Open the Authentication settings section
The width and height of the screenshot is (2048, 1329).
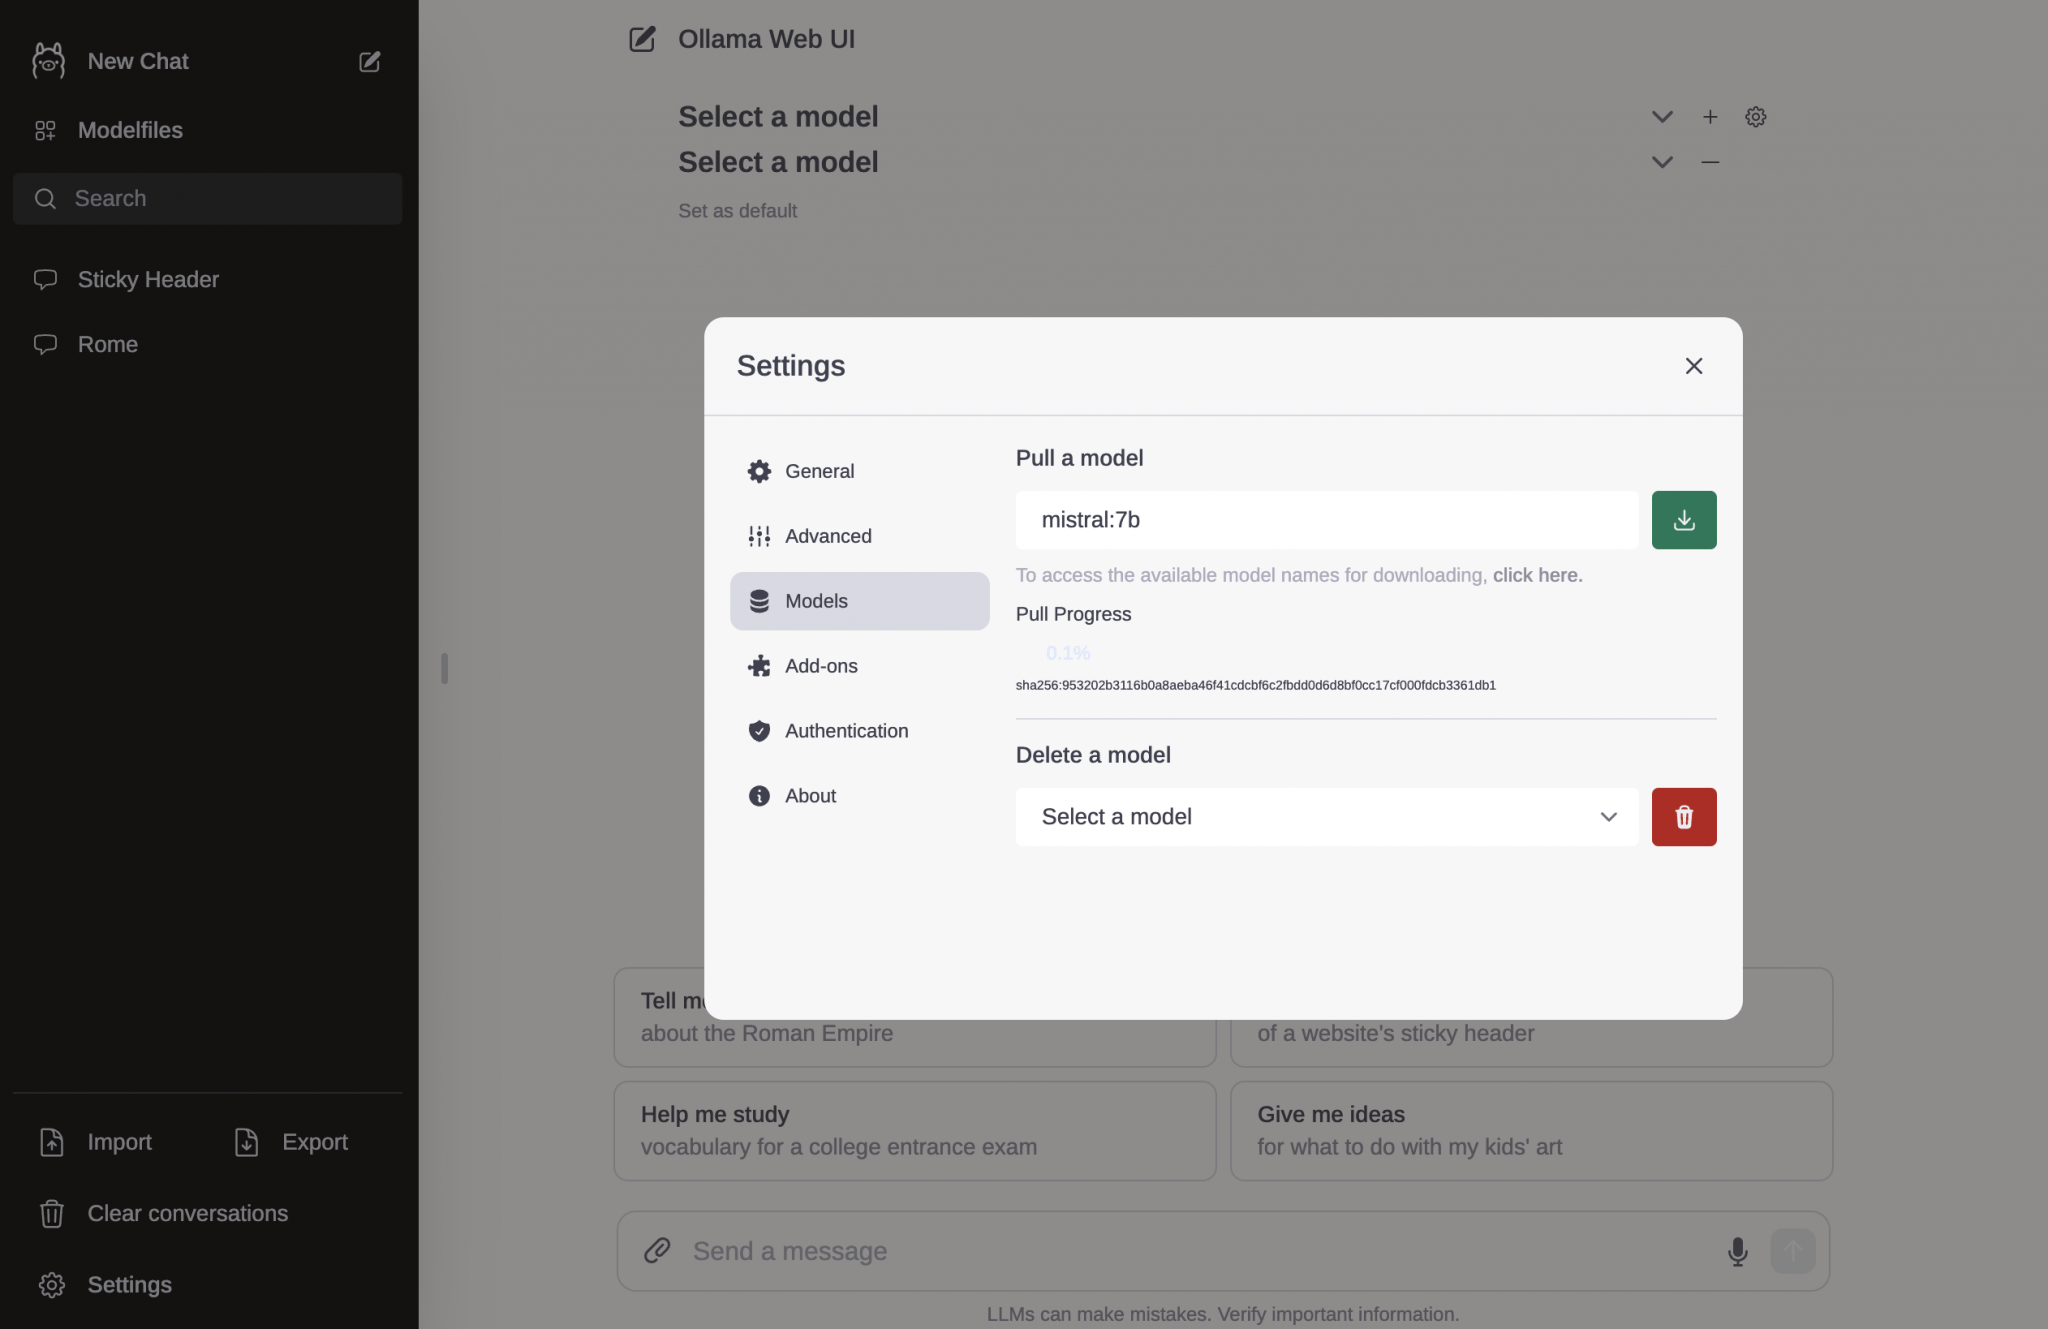coord(846,731)
